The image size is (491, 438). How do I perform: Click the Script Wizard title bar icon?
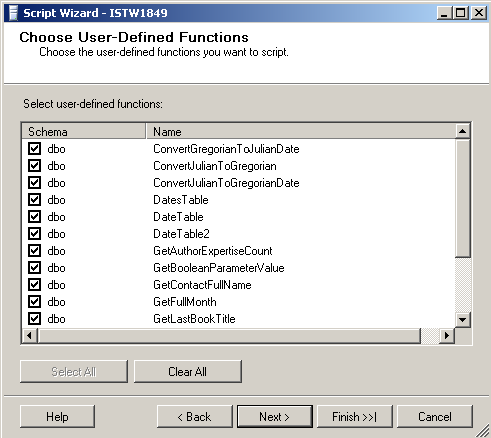(13, 13)
